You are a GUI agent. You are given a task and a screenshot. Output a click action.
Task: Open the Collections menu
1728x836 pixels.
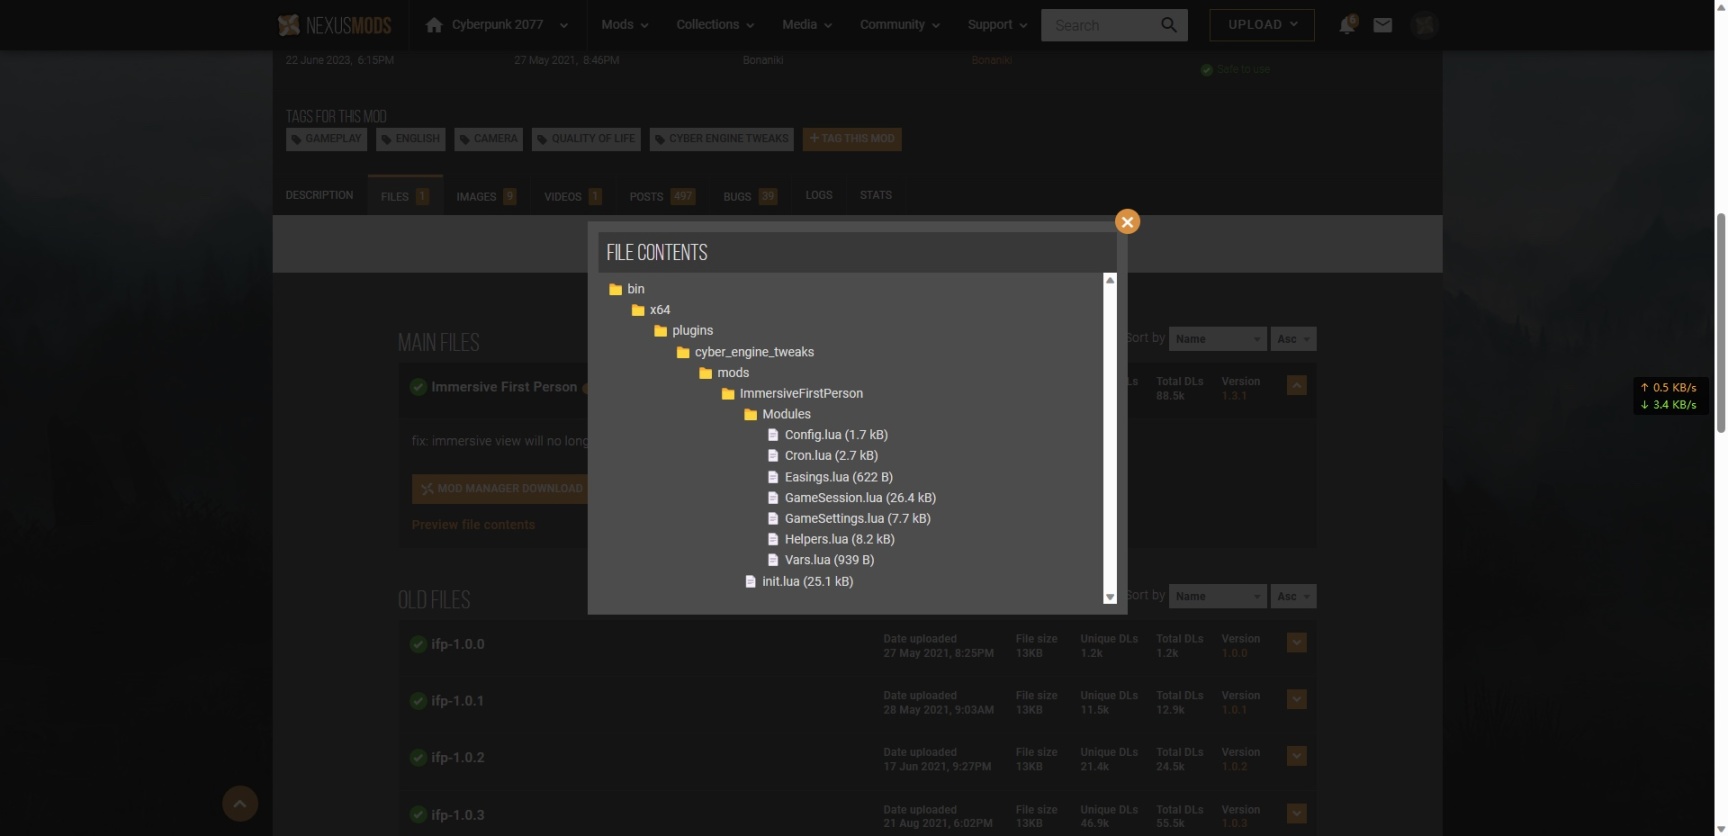click(x=715, y=25)
